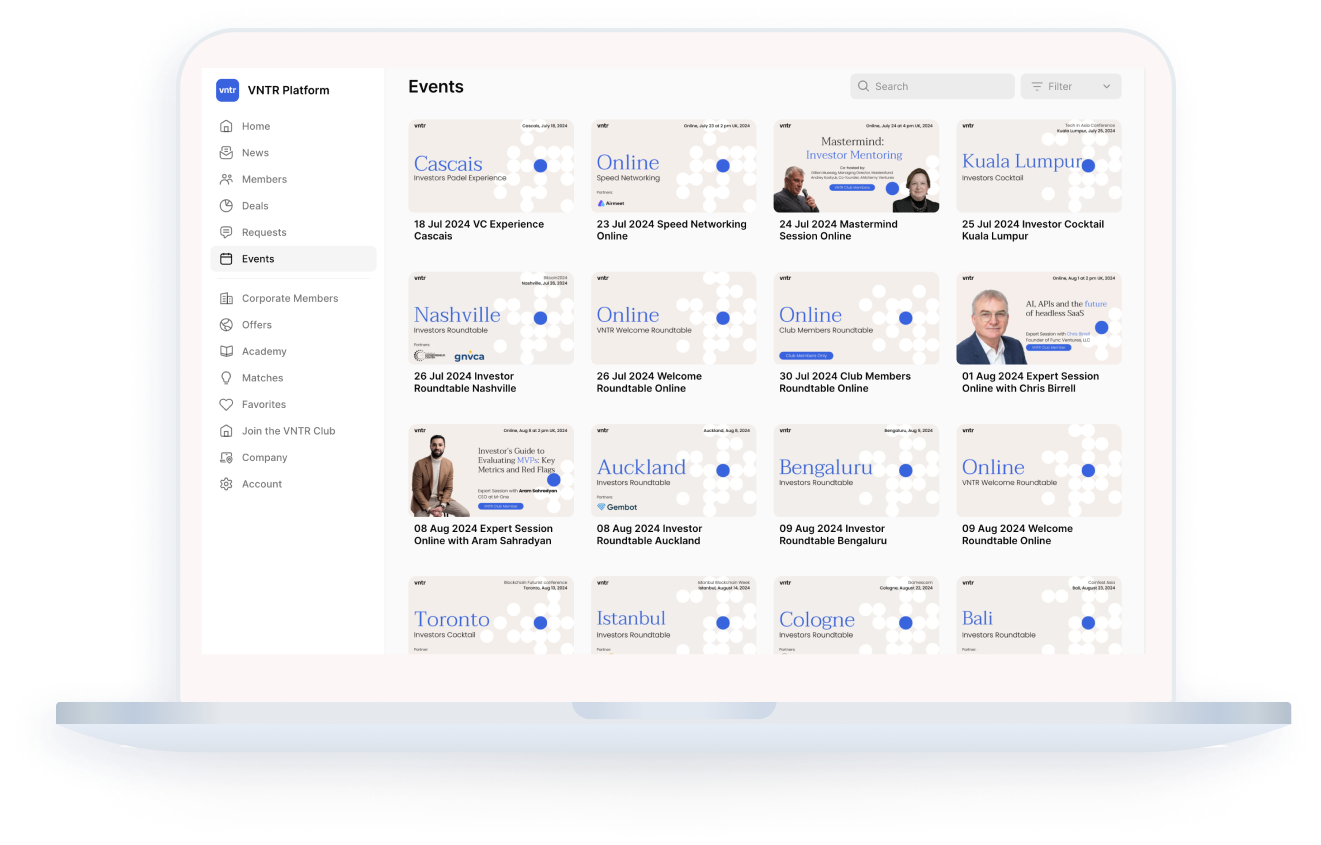
Task: Open the Toronto Investors Cocktail thumbnail
Action: point(491,615)
